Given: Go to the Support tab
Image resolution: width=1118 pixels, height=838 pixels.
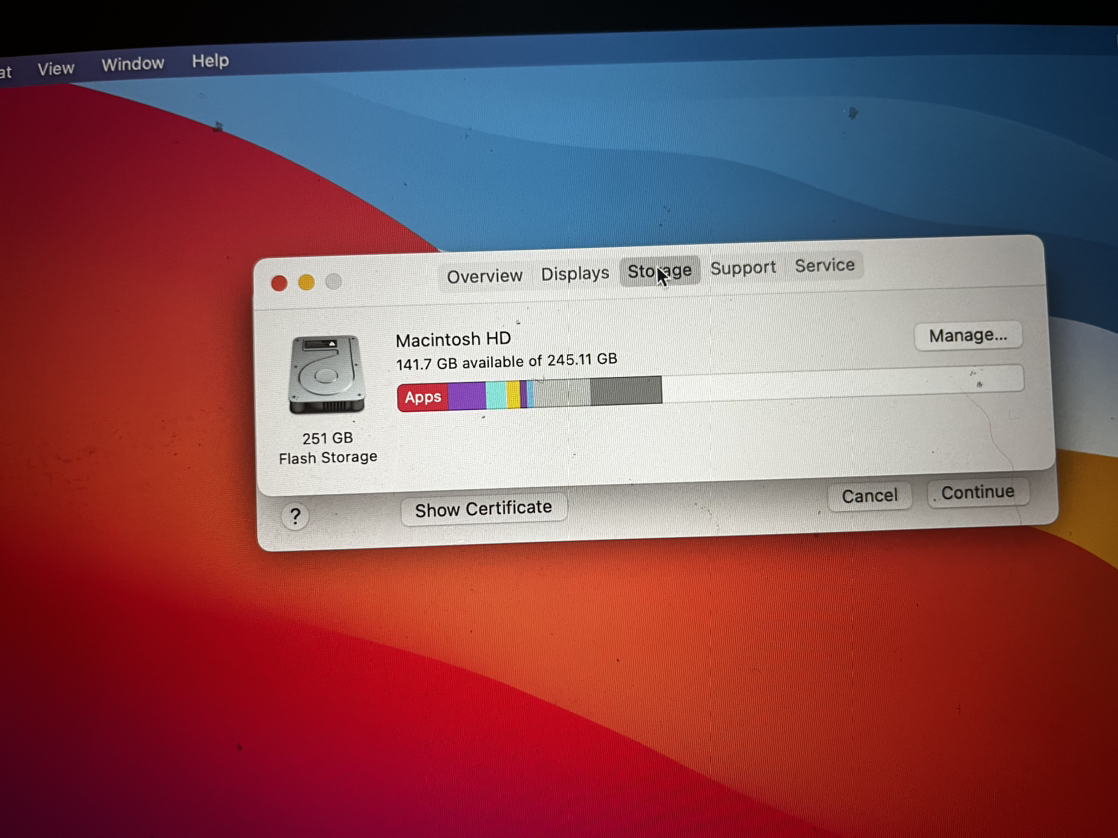Looking at the screenshot, I should tap(743, 267).
